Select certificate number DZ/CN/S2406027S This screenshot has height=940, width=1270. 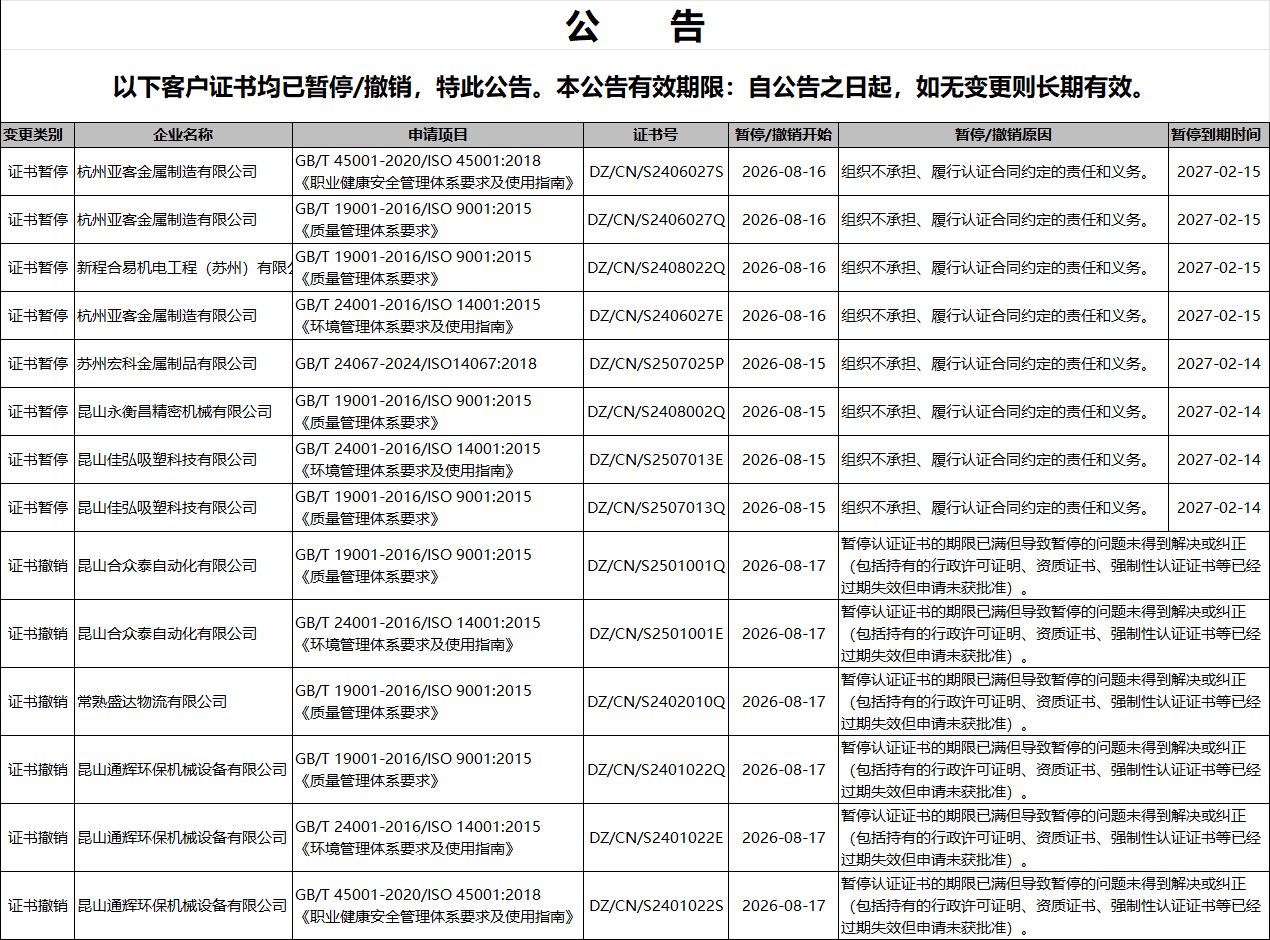pyautogui.click(x=656, y=171)
